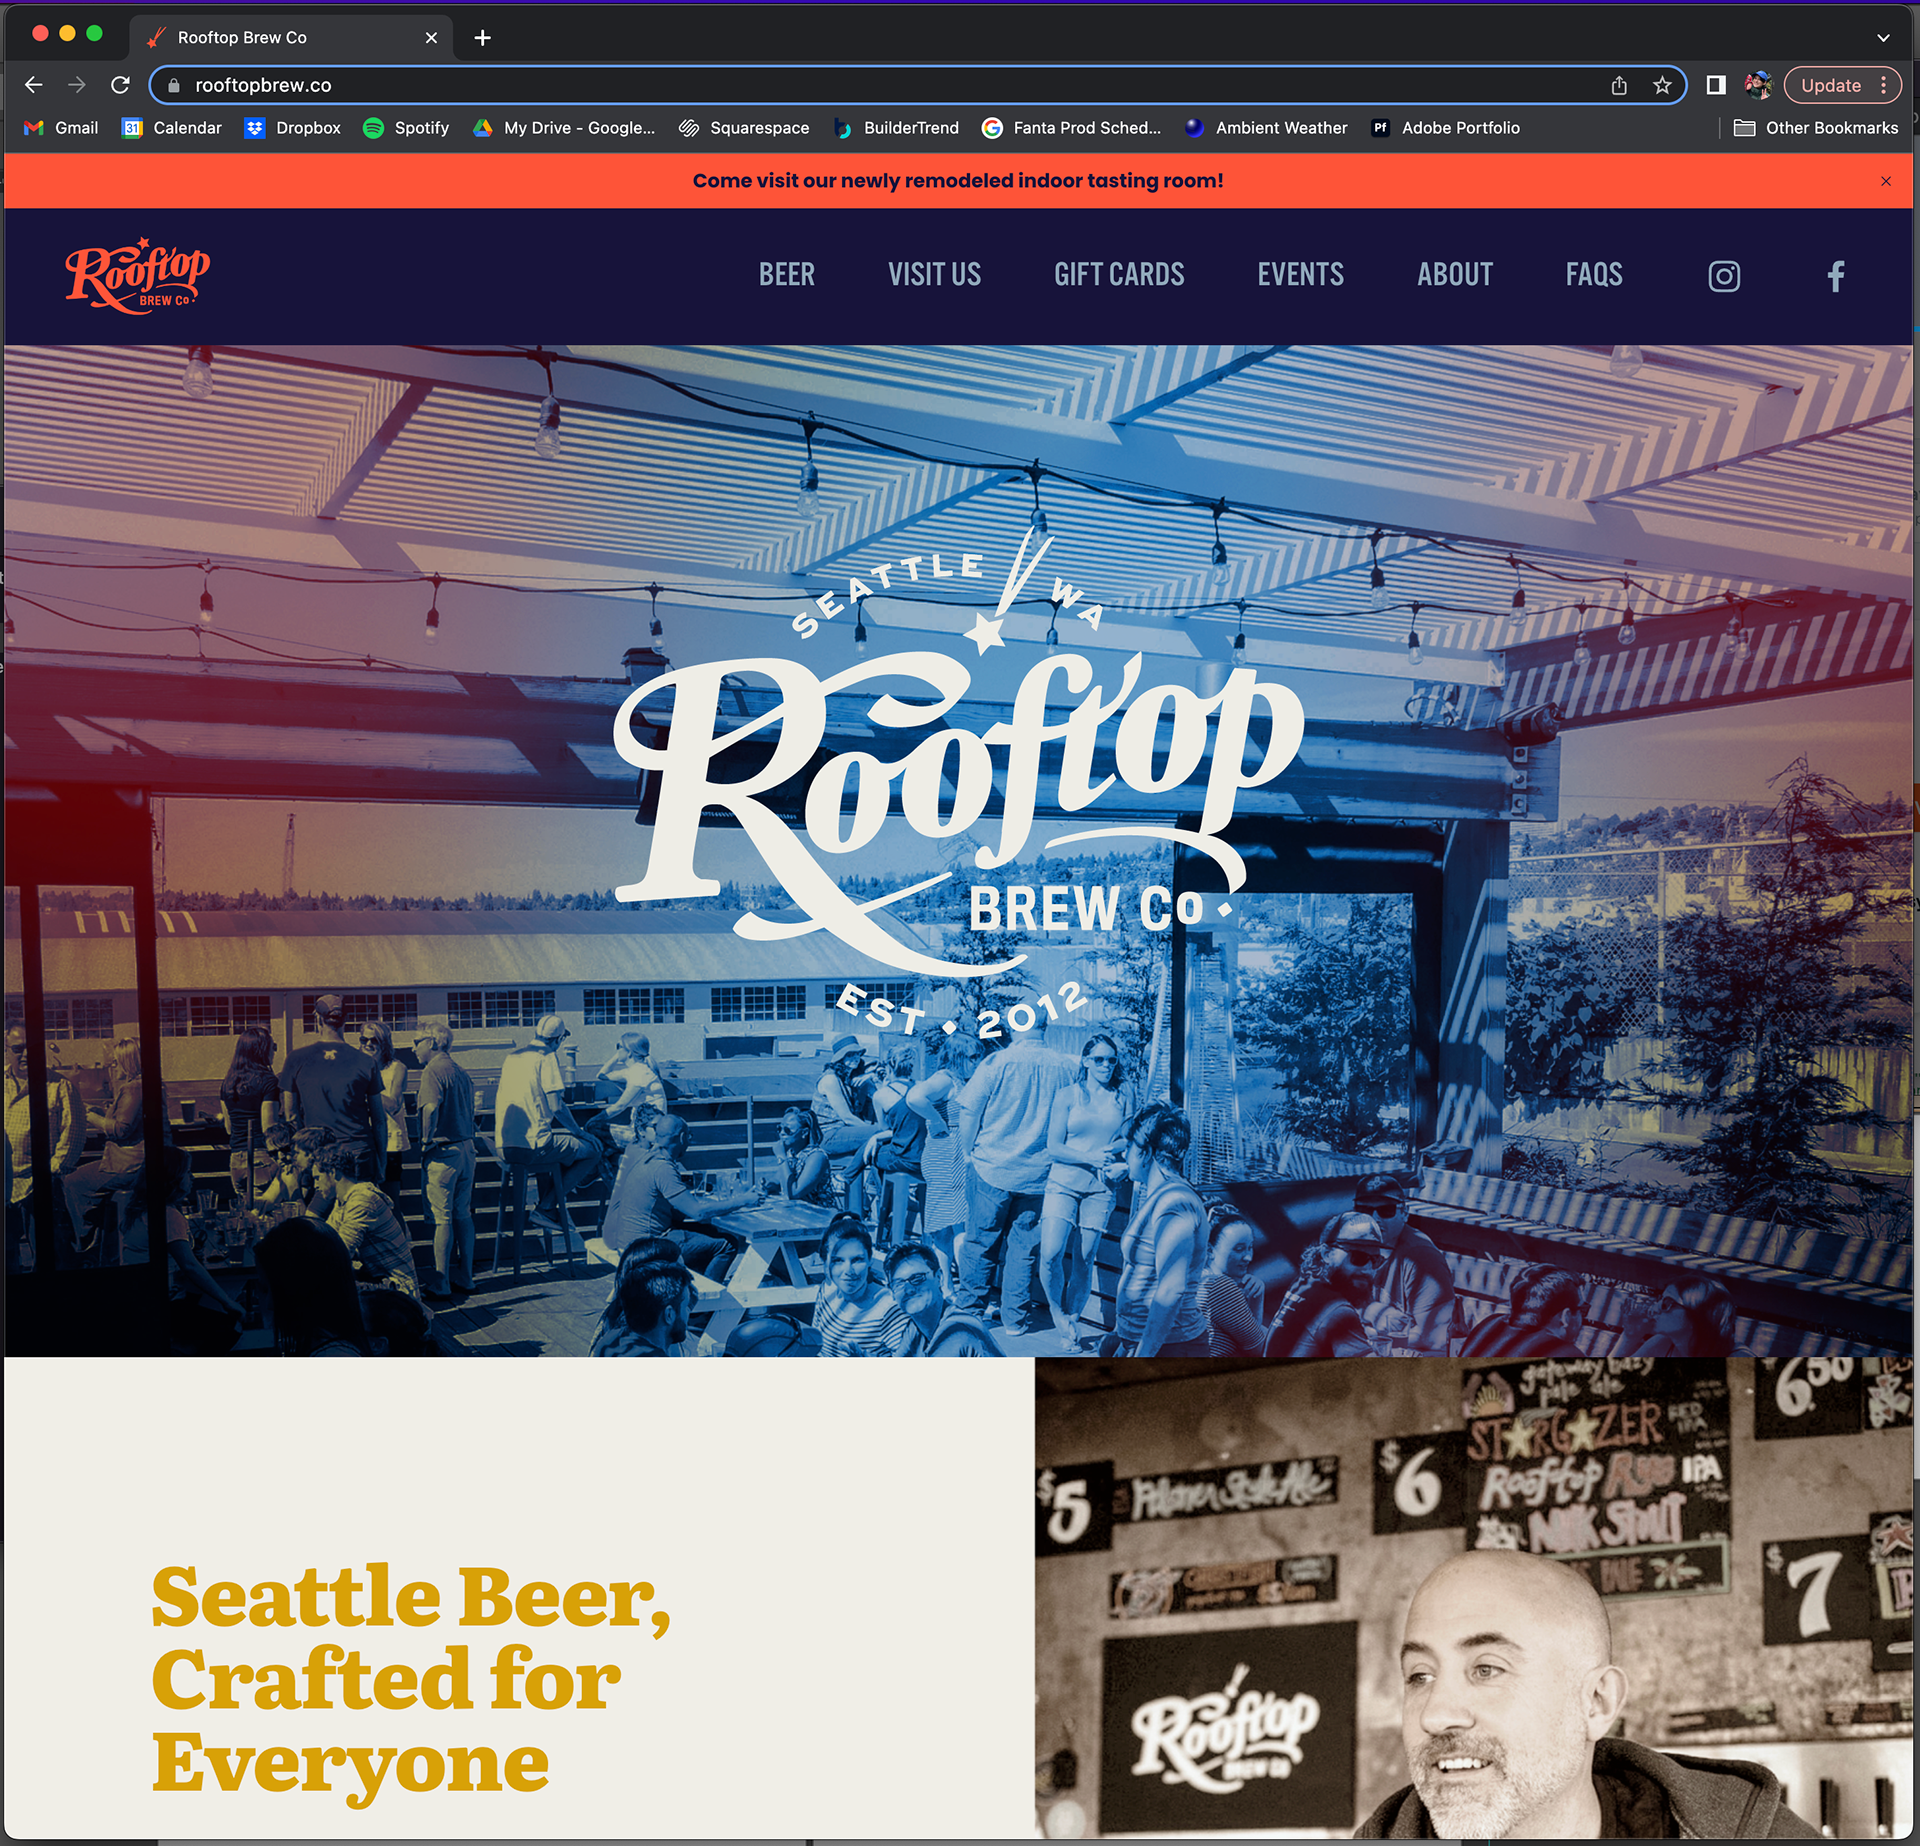
Task: Click the taproom bartender photo
Action: [x=1474, y=1598]
